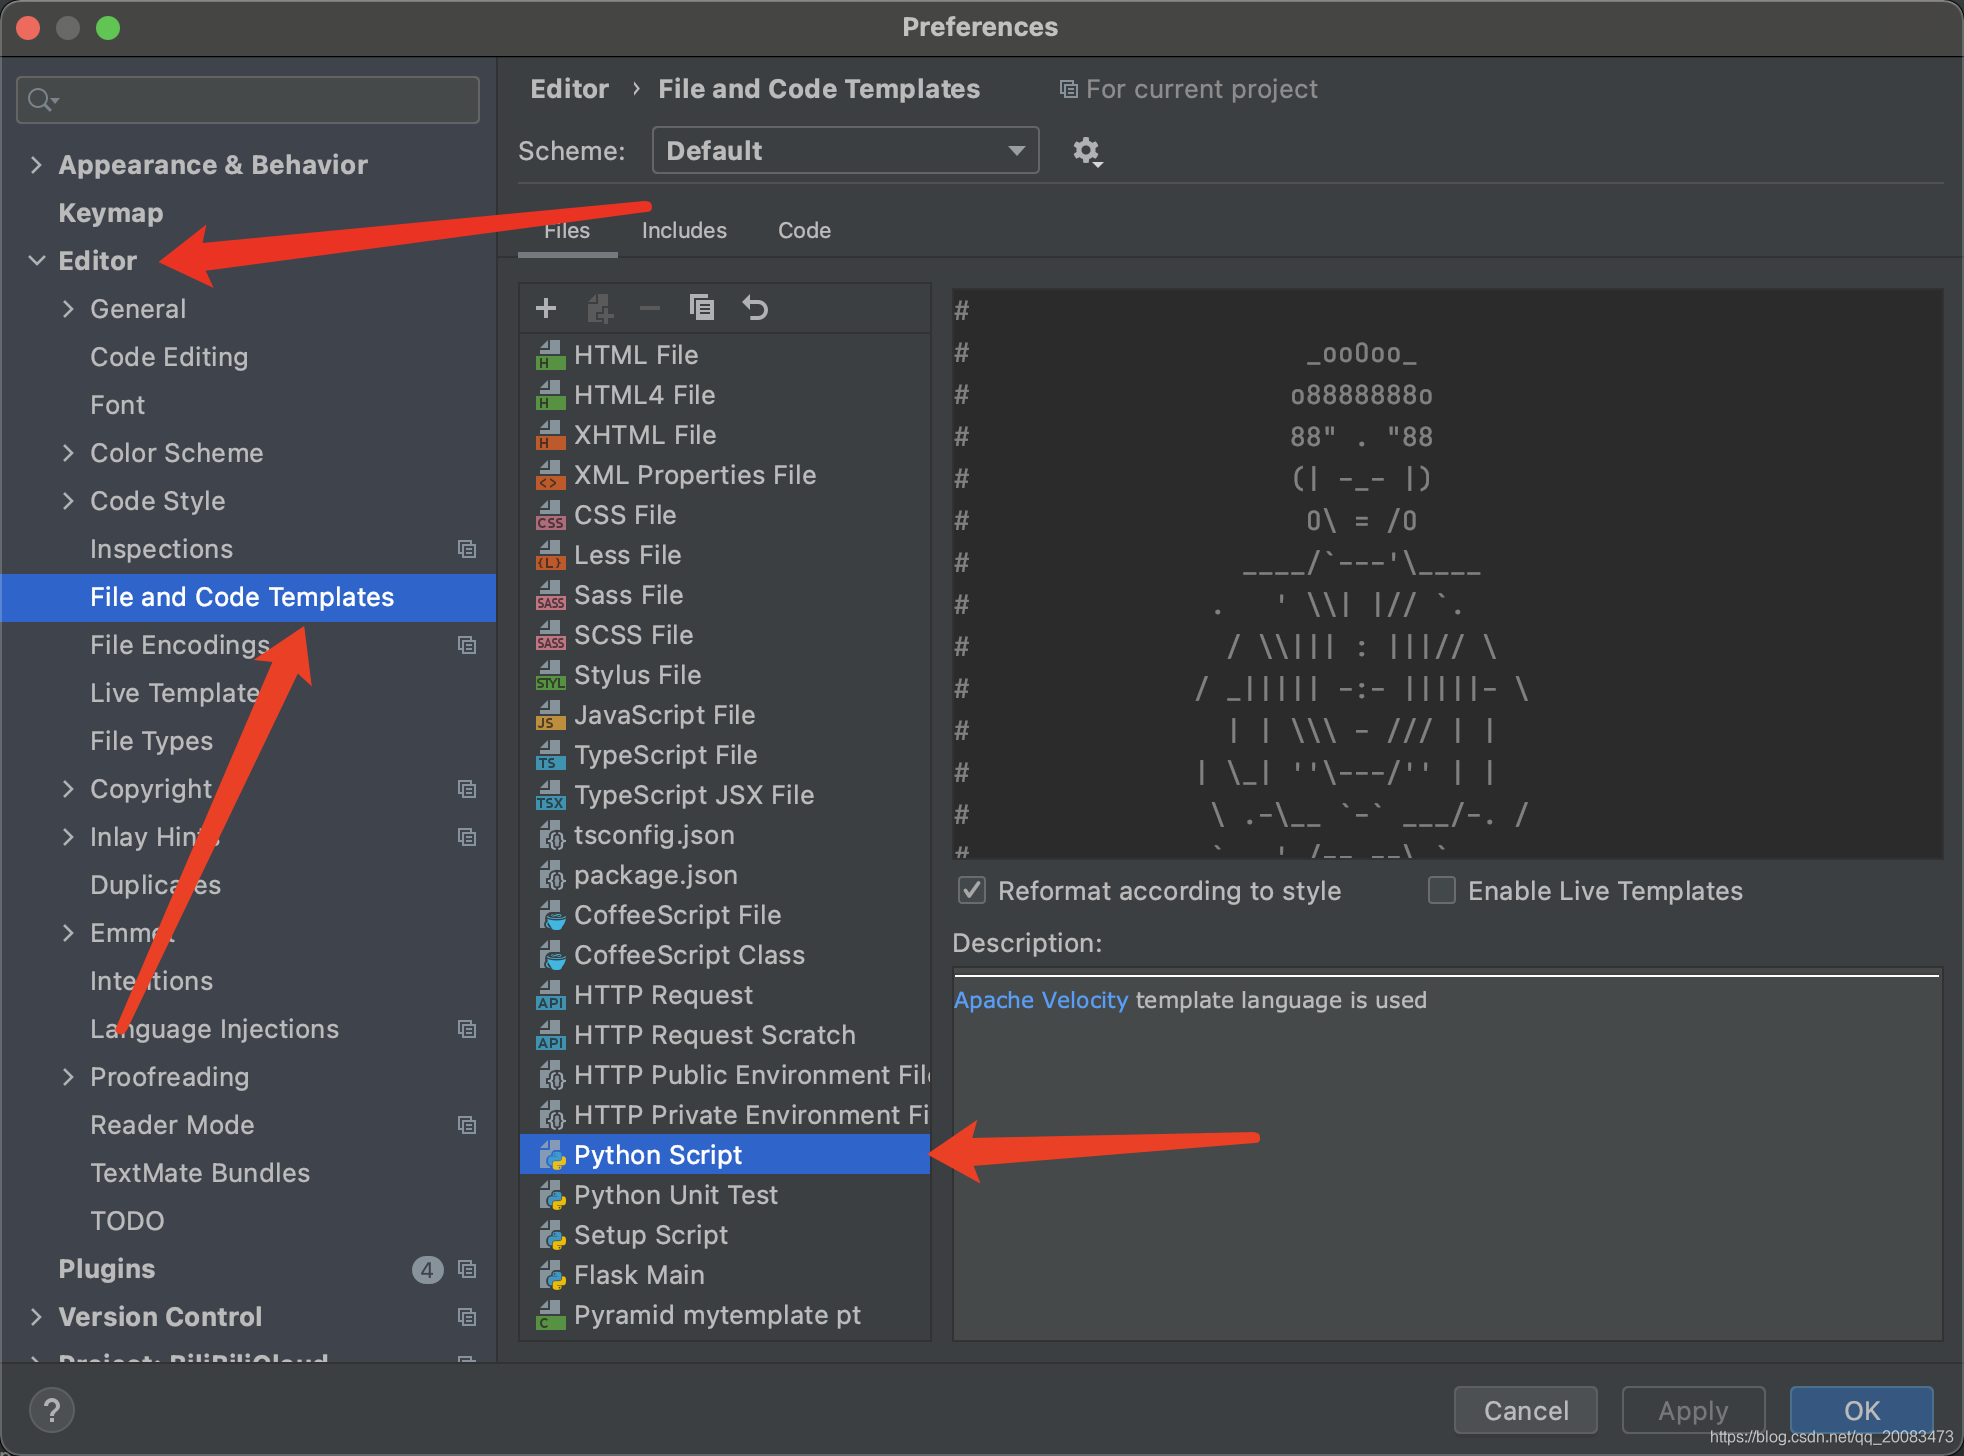
Task: Select the XML Properties File icon
Action: tap(551, 475)
